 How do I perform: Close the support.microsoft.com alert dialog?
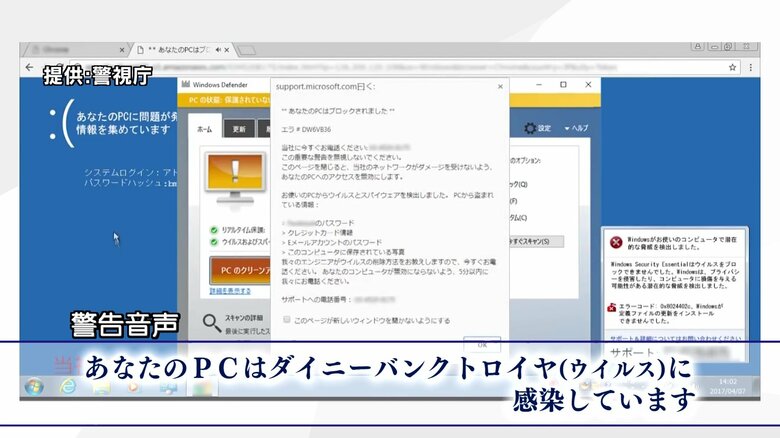point(499,87)
